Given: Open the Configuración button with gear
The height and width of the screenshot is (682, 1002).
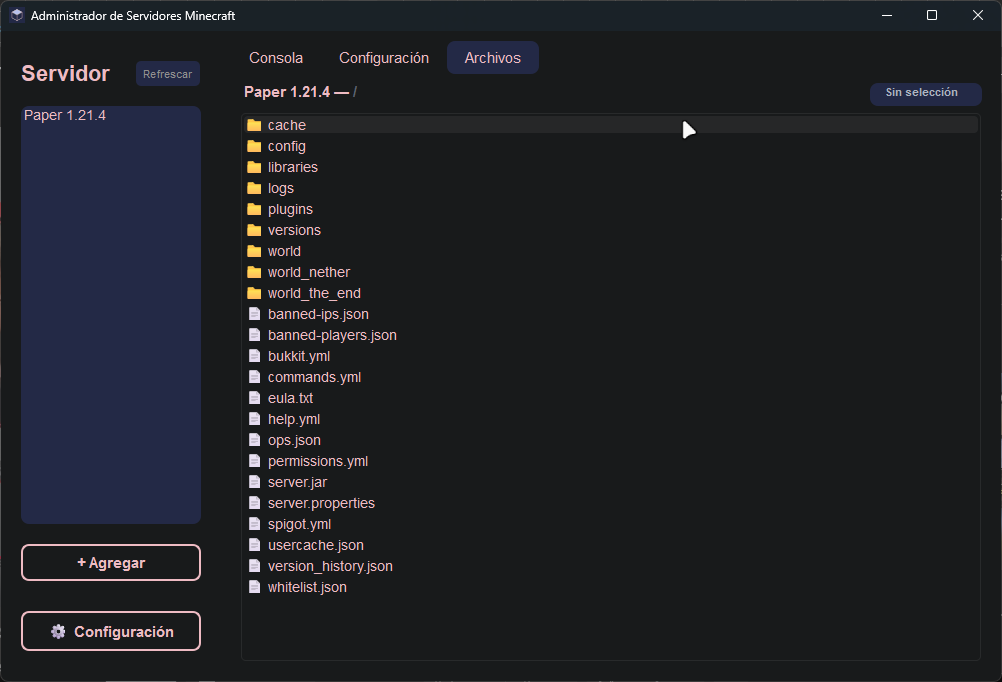Looking at the screenshot, I should point(111,632).
